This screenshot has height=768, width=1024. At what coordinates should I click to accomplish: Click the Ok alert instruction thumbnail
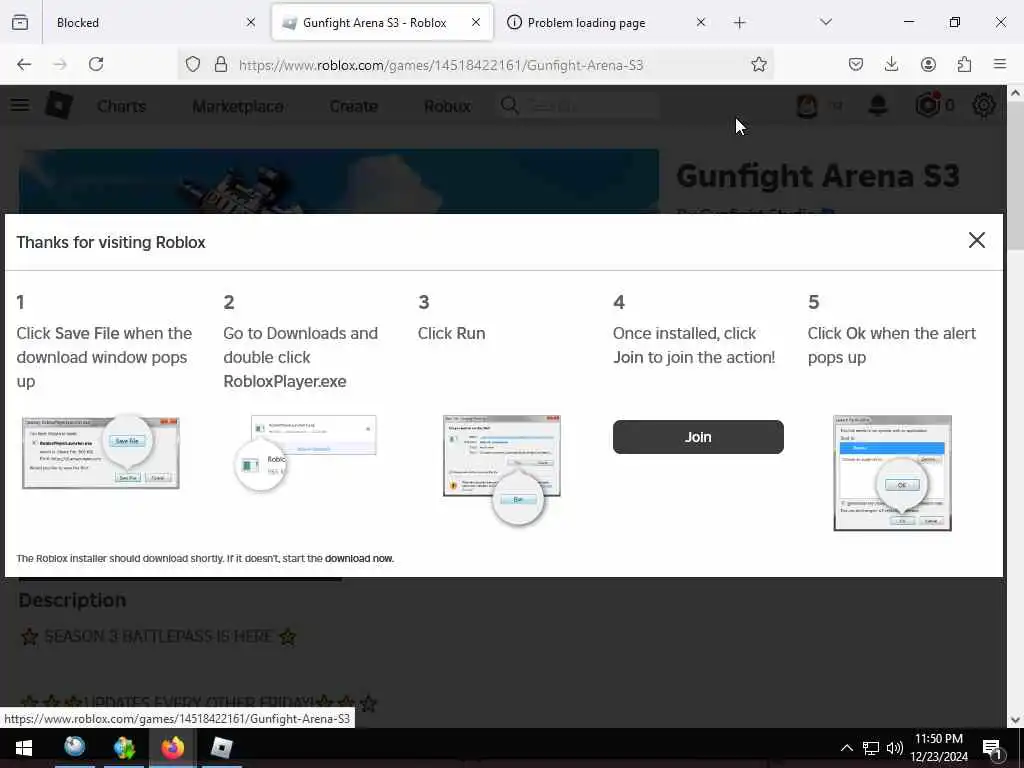(x=892, y=473)
